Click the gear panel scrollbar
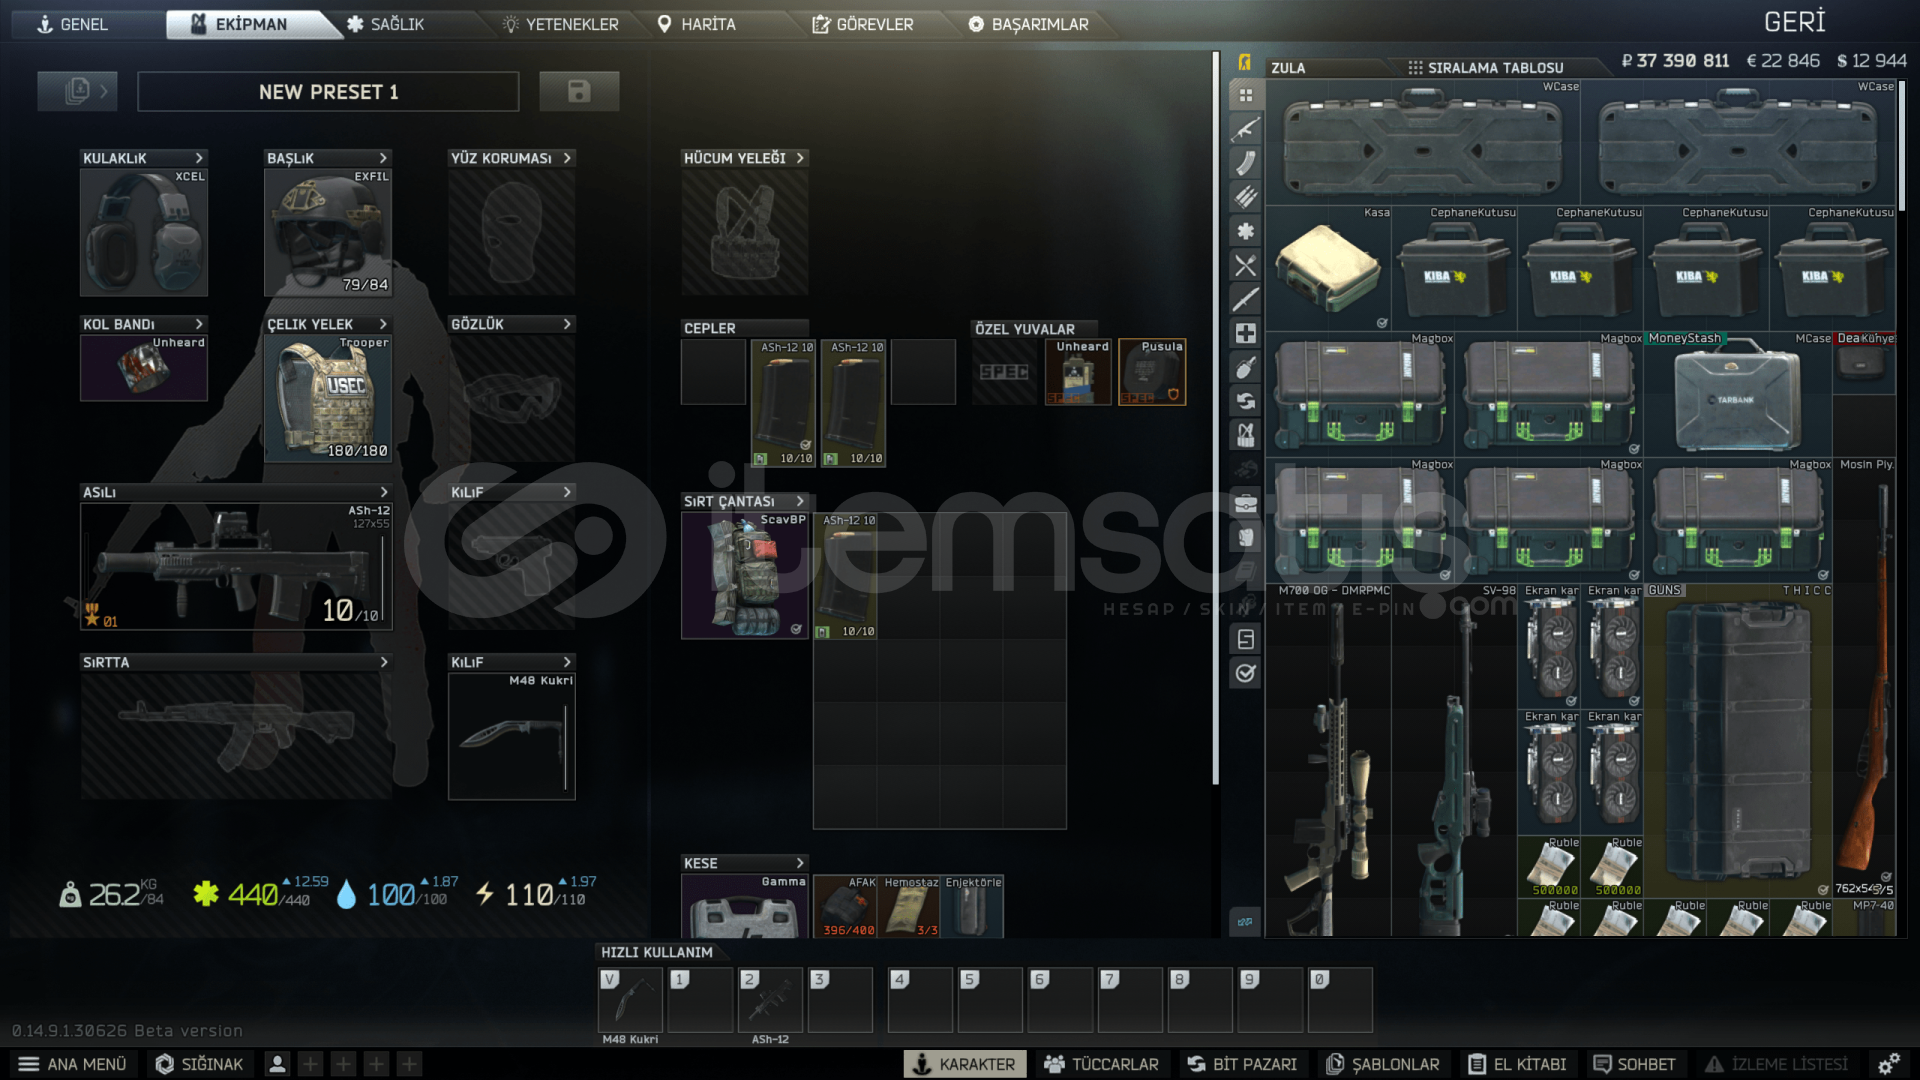 pos(1216,418)
